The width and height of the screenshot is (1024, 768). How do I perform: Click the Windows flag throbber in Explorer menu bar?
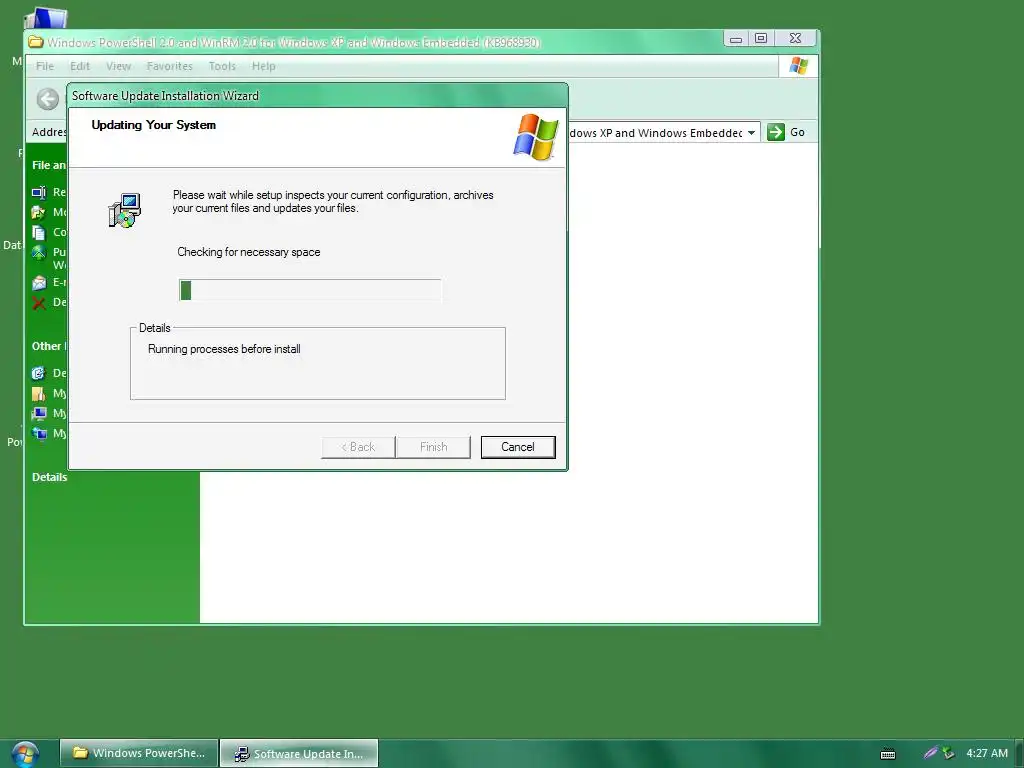tap(798, 66)
